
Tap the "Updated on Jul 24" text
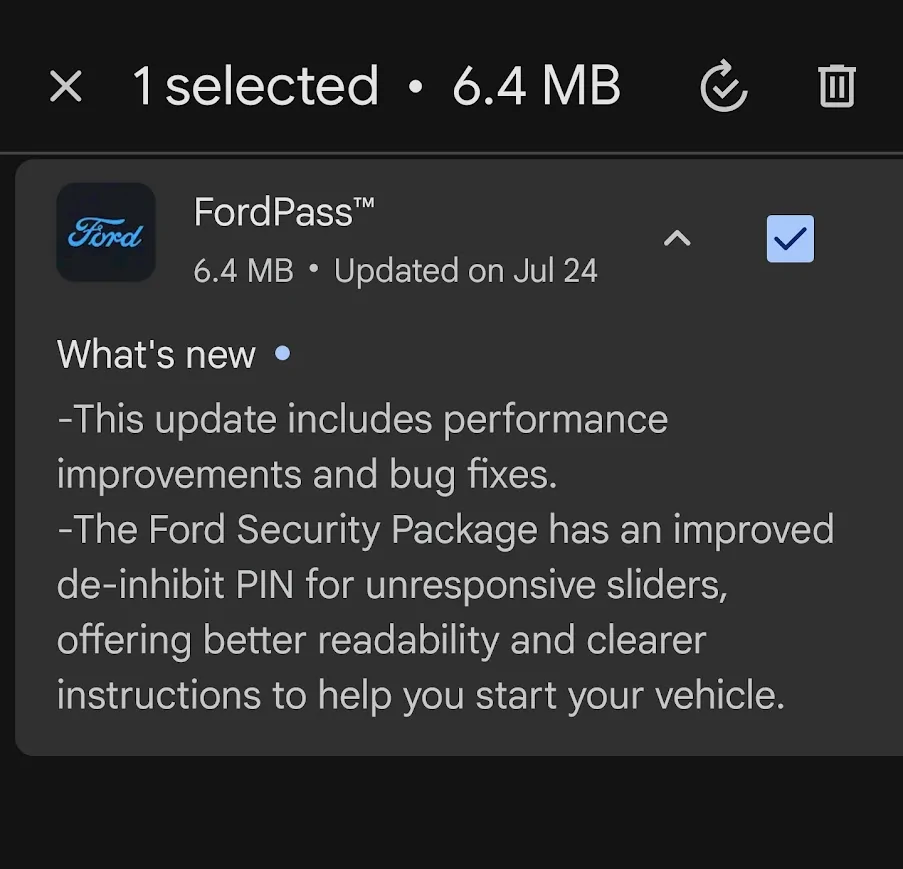466,271
